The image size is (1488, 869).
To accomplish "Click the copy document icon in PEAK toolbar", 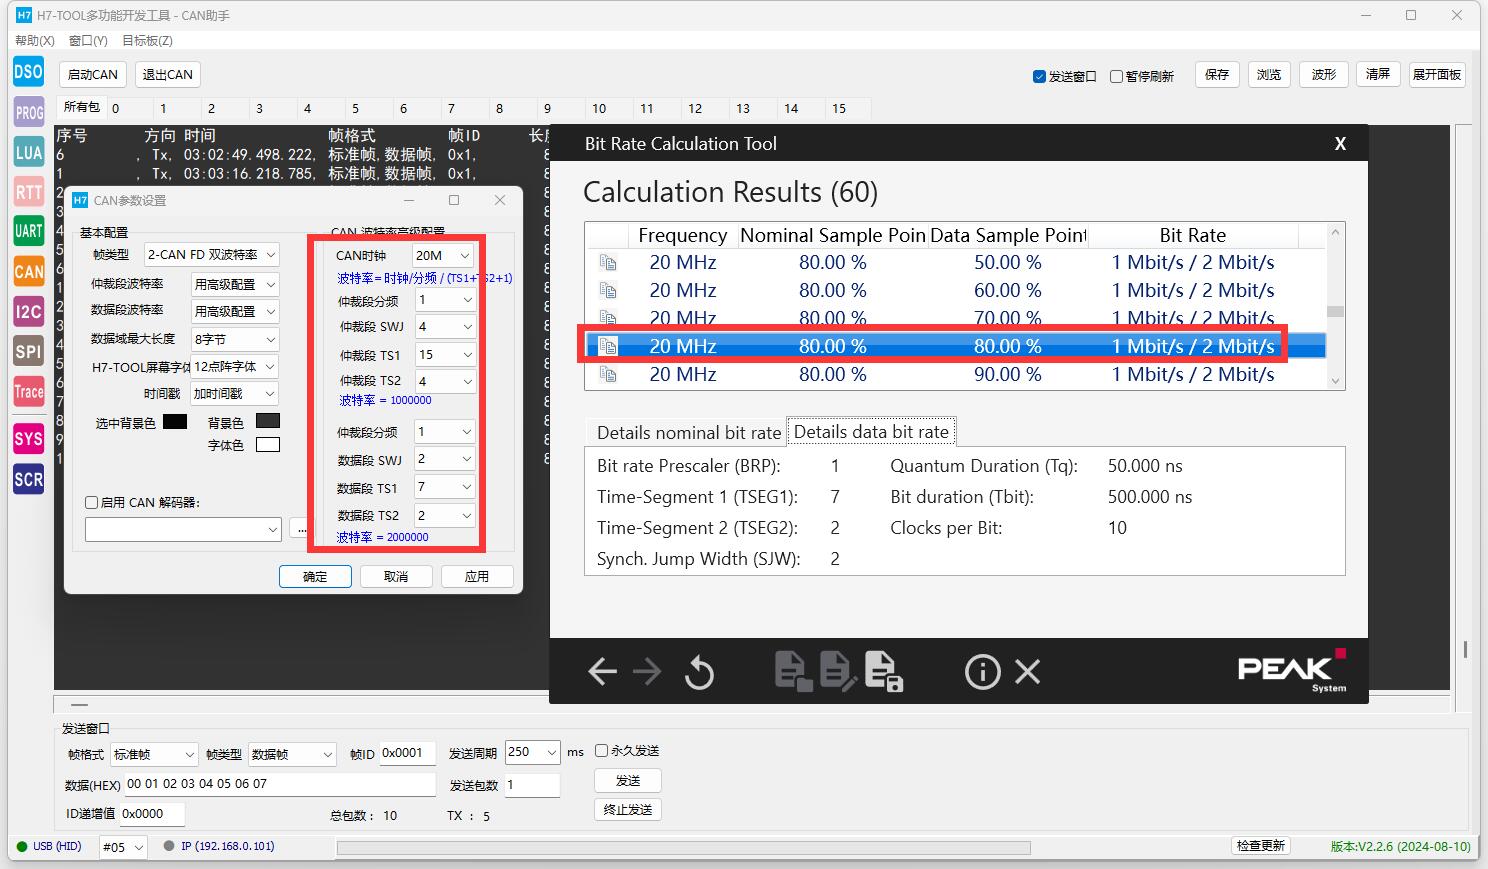I will tap(793, 671).
